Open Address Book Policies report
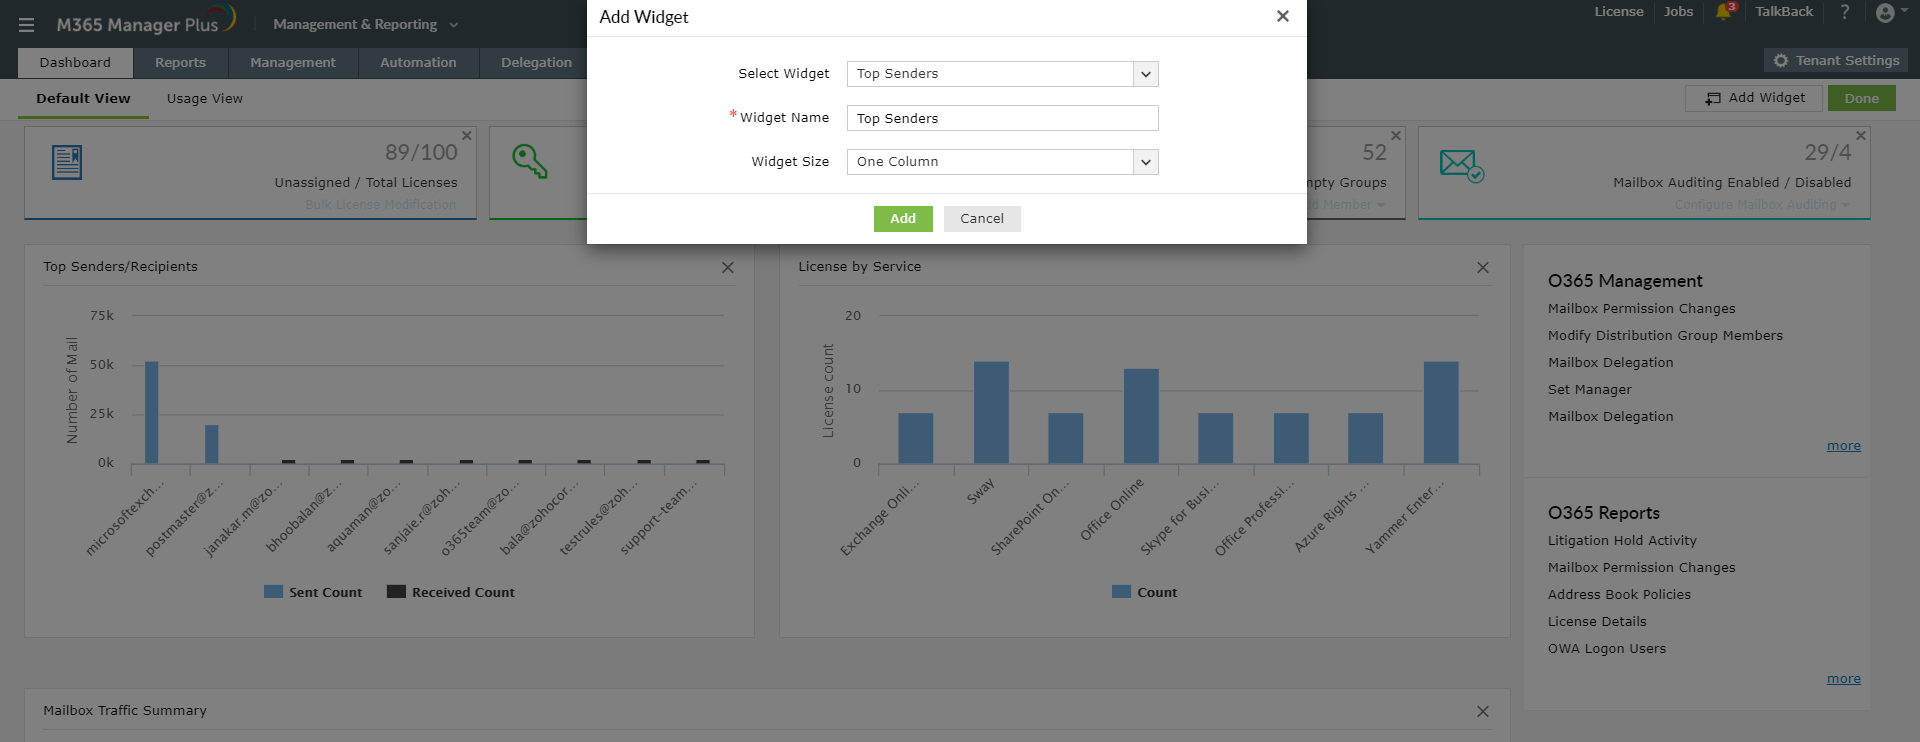 [1620, 595]
